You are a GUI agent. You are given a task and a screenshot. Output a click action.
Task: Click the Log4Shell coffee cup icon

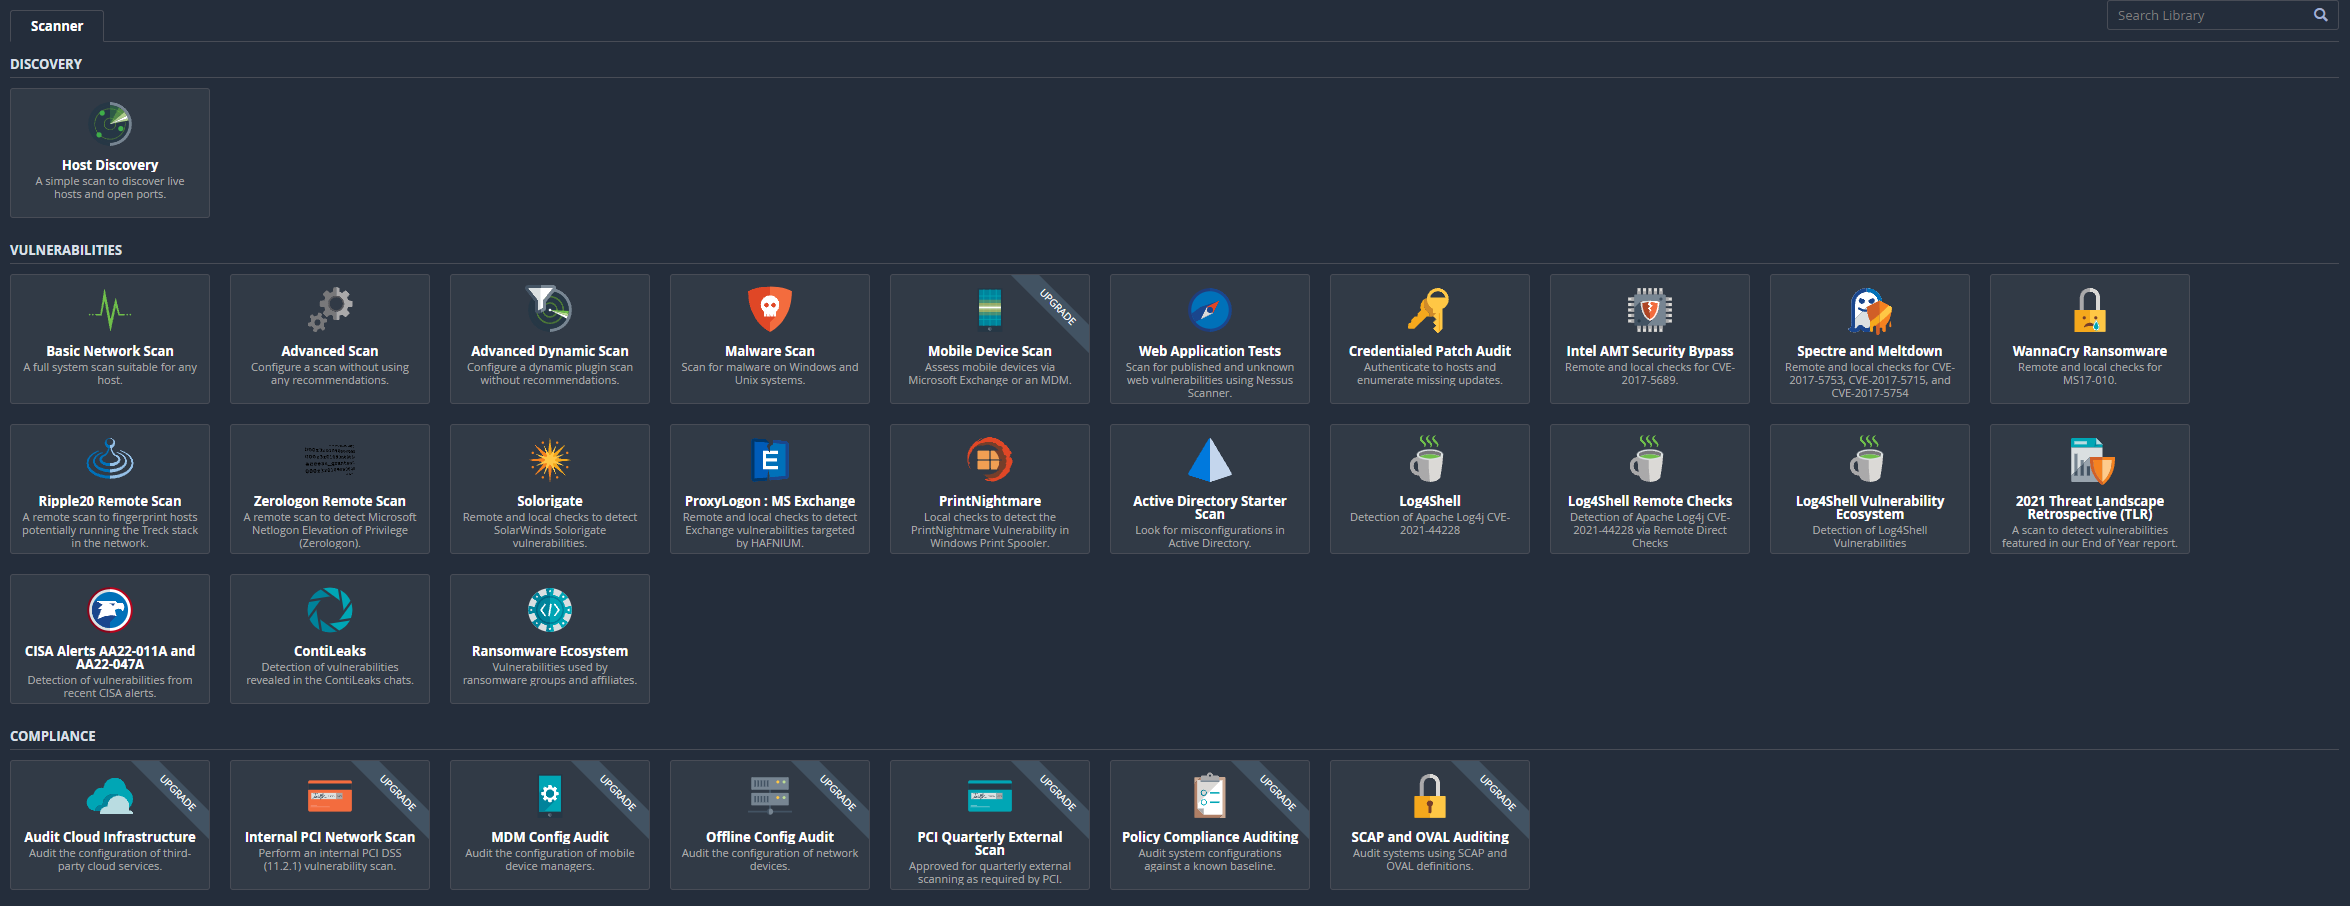[x=1428, y=459]
